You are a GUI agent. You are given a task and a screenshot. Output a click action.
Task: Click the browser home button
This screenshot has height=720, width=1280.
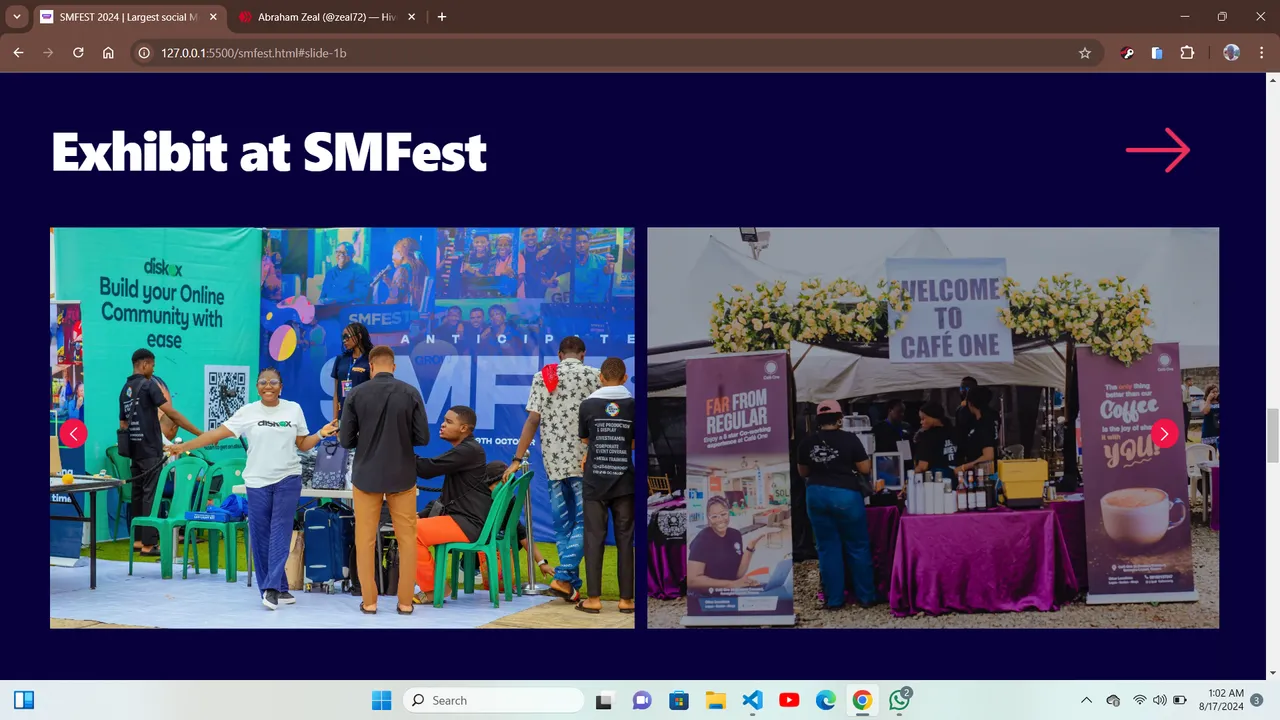click(x=108, y=53)
